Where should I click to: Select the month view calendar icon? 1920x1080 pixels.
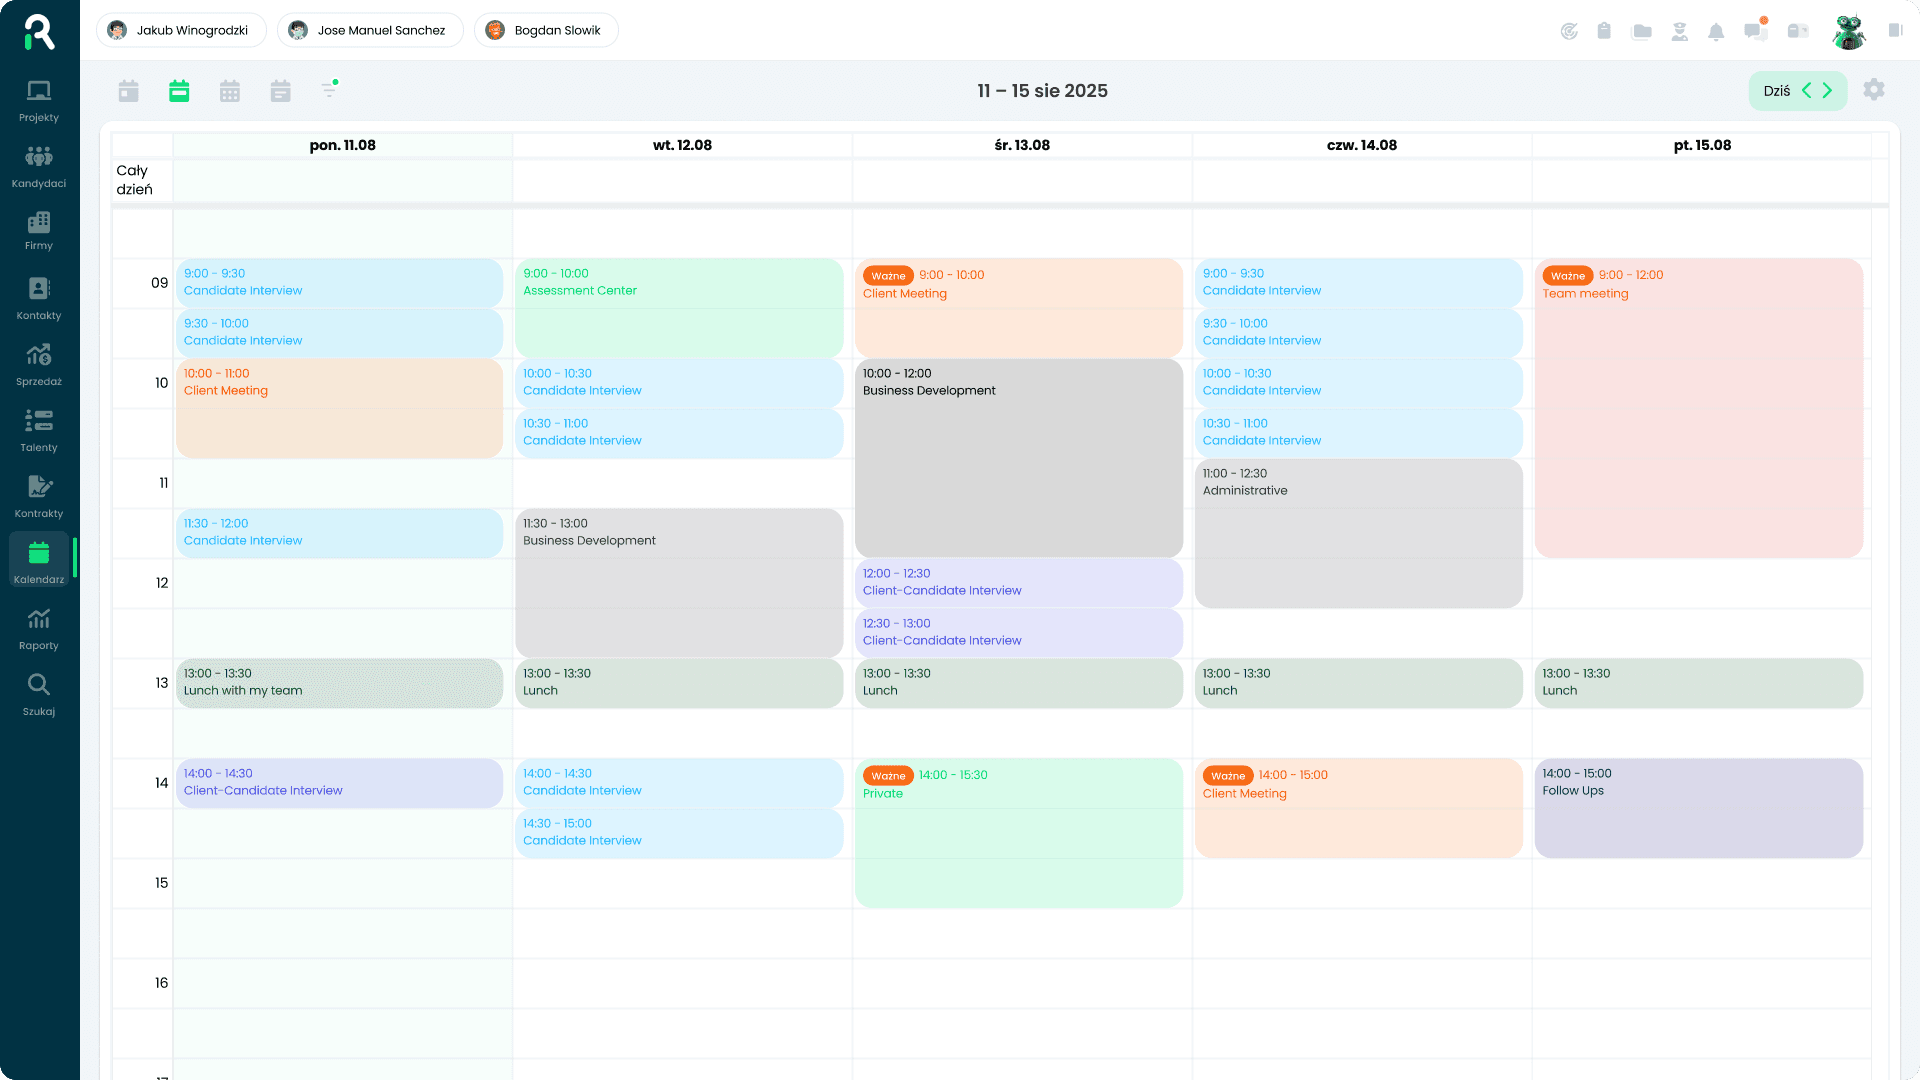[230, 91]
